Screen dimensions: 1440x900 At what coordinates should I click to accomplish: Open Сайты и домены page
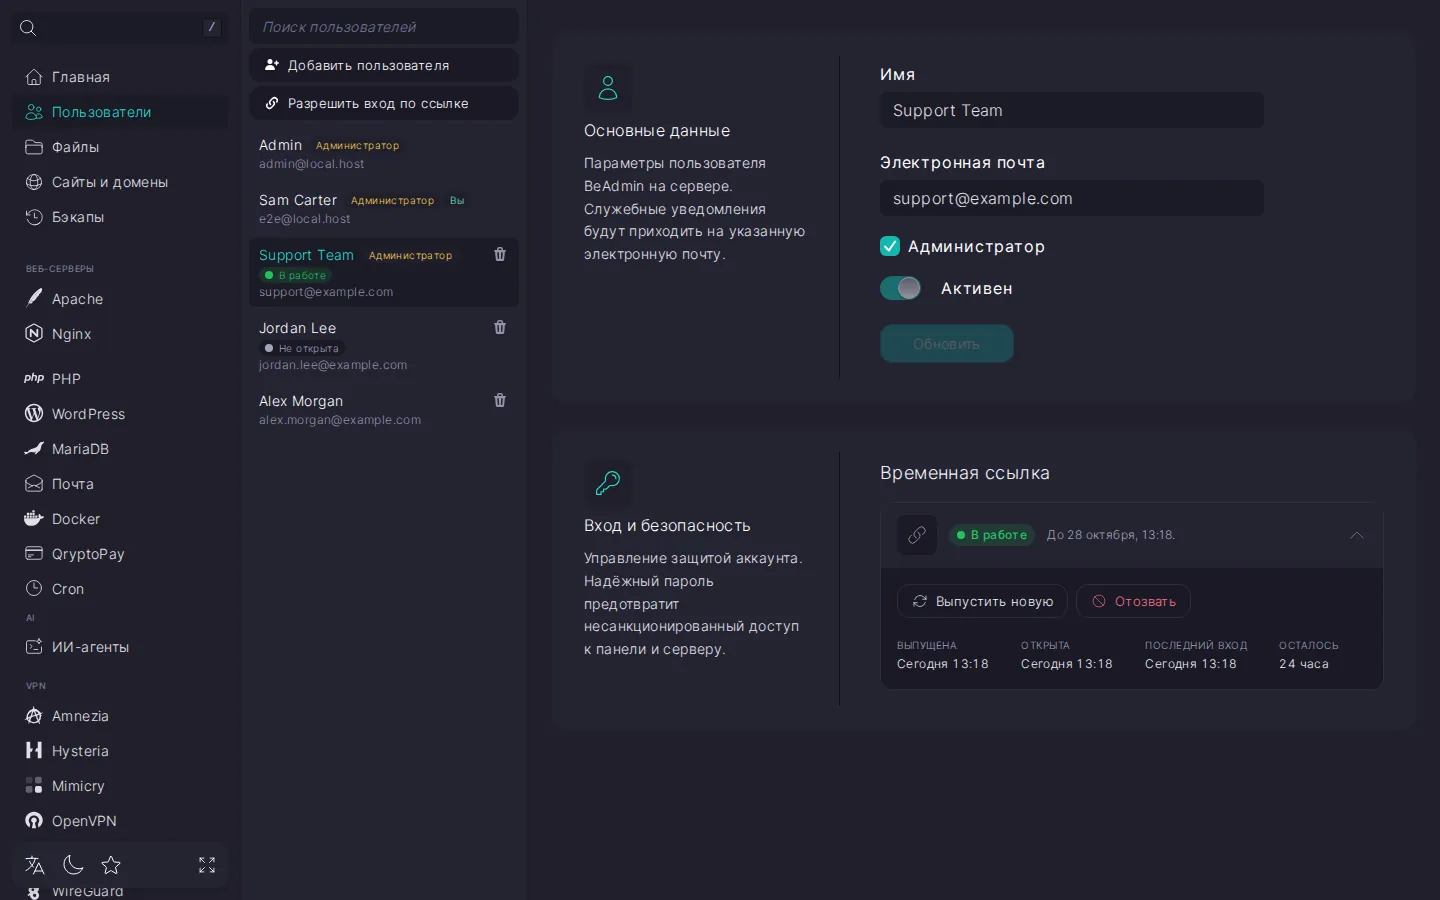click(120, 182)
